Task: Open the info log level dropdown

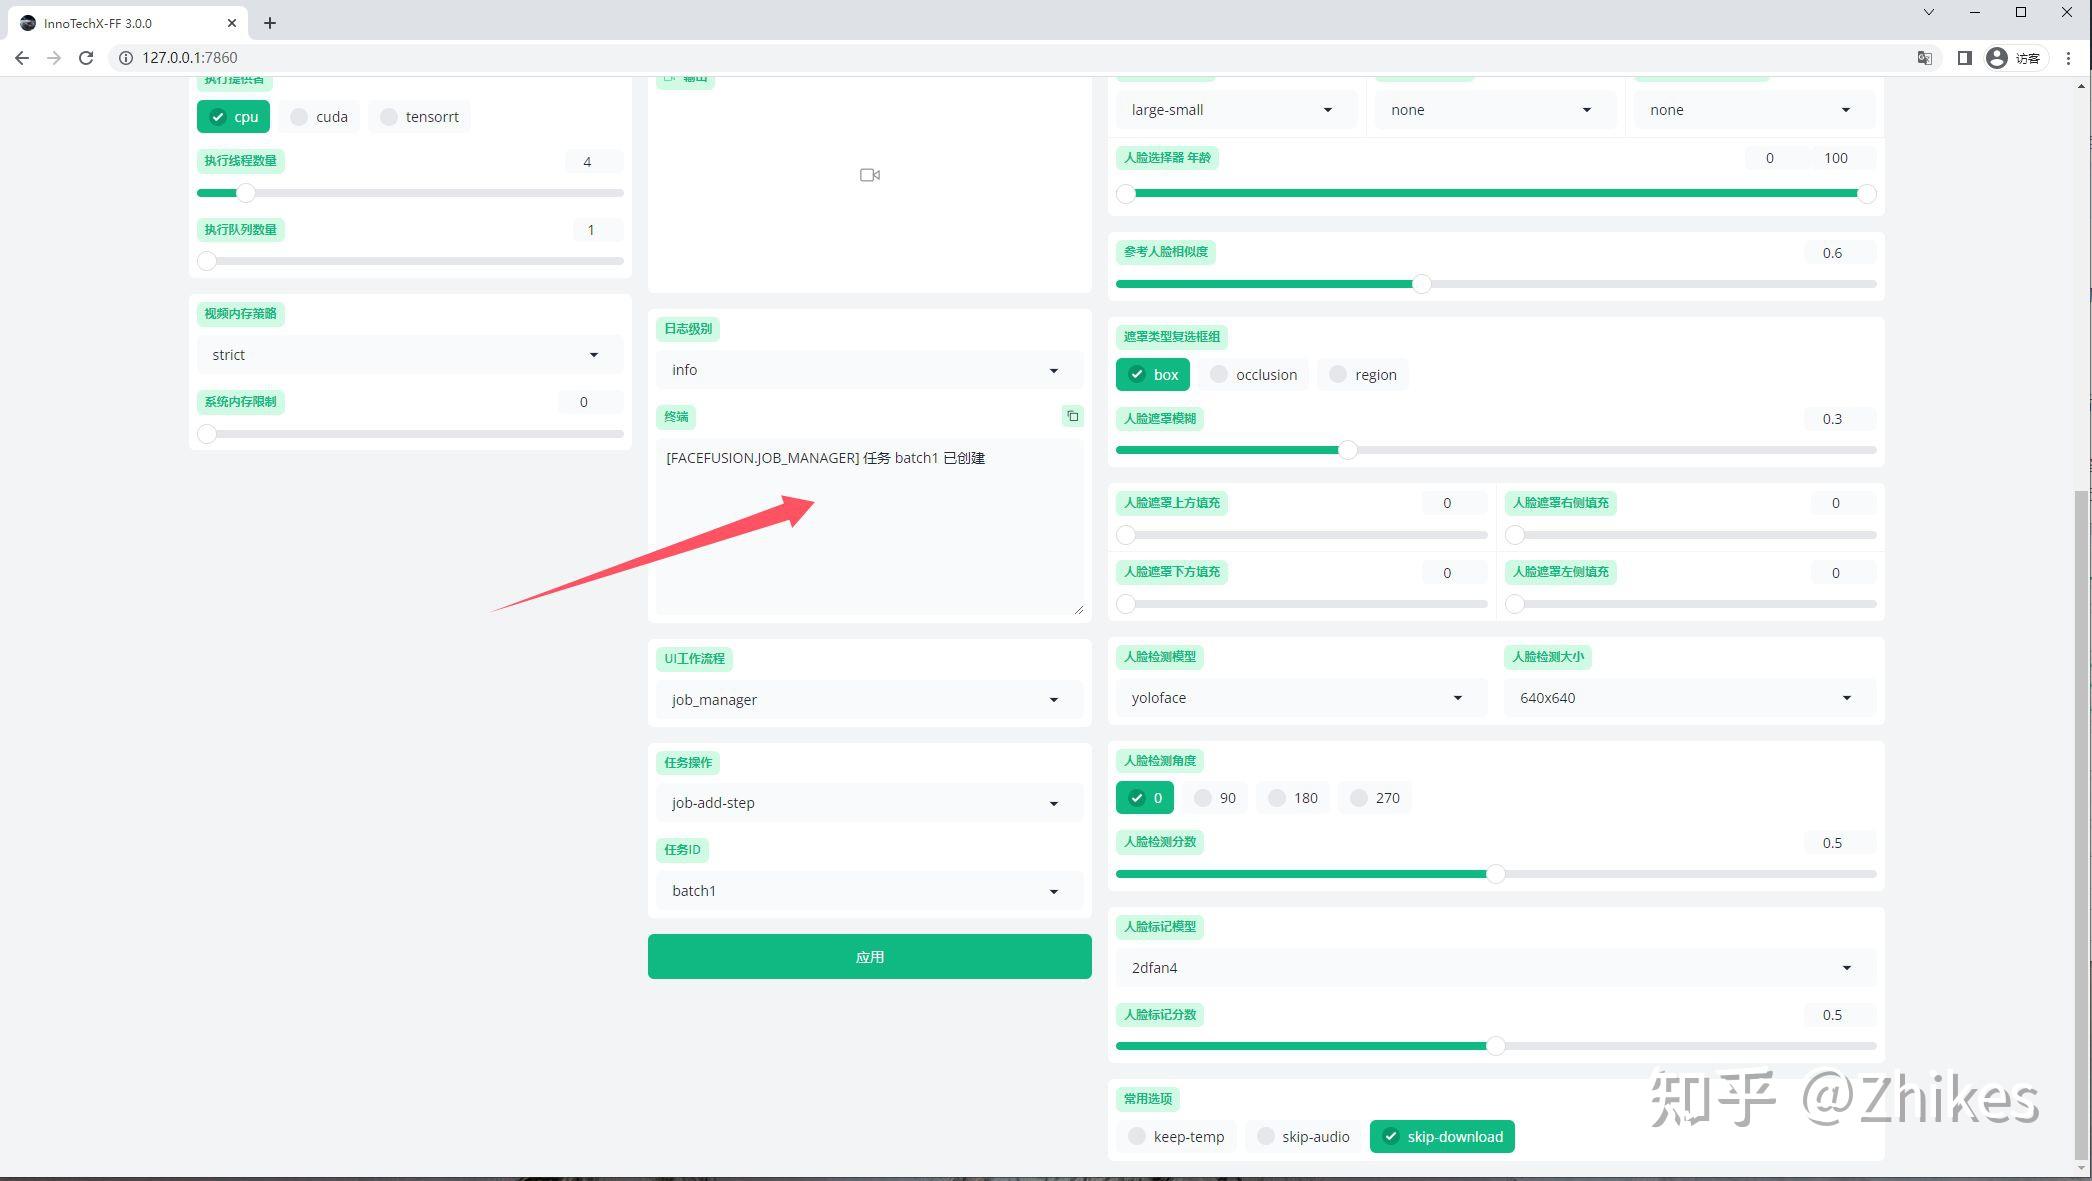Action: (x=870, y=370)
